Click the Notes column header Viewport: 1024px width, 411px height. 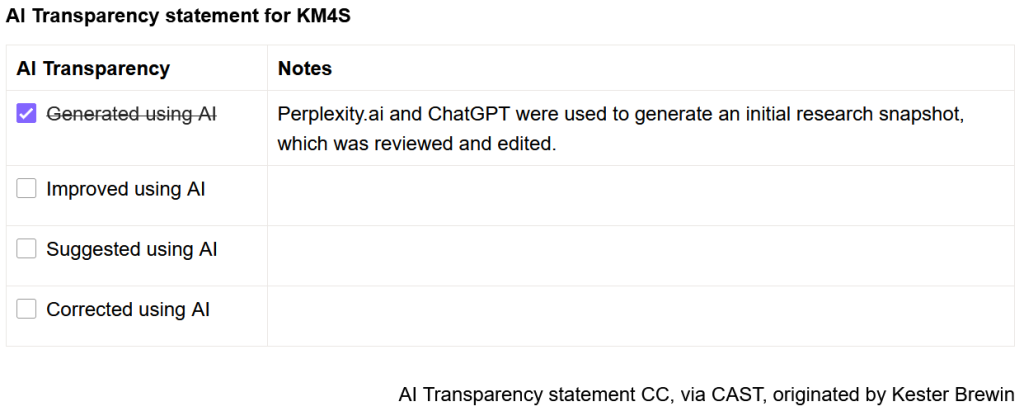point(305,69)
